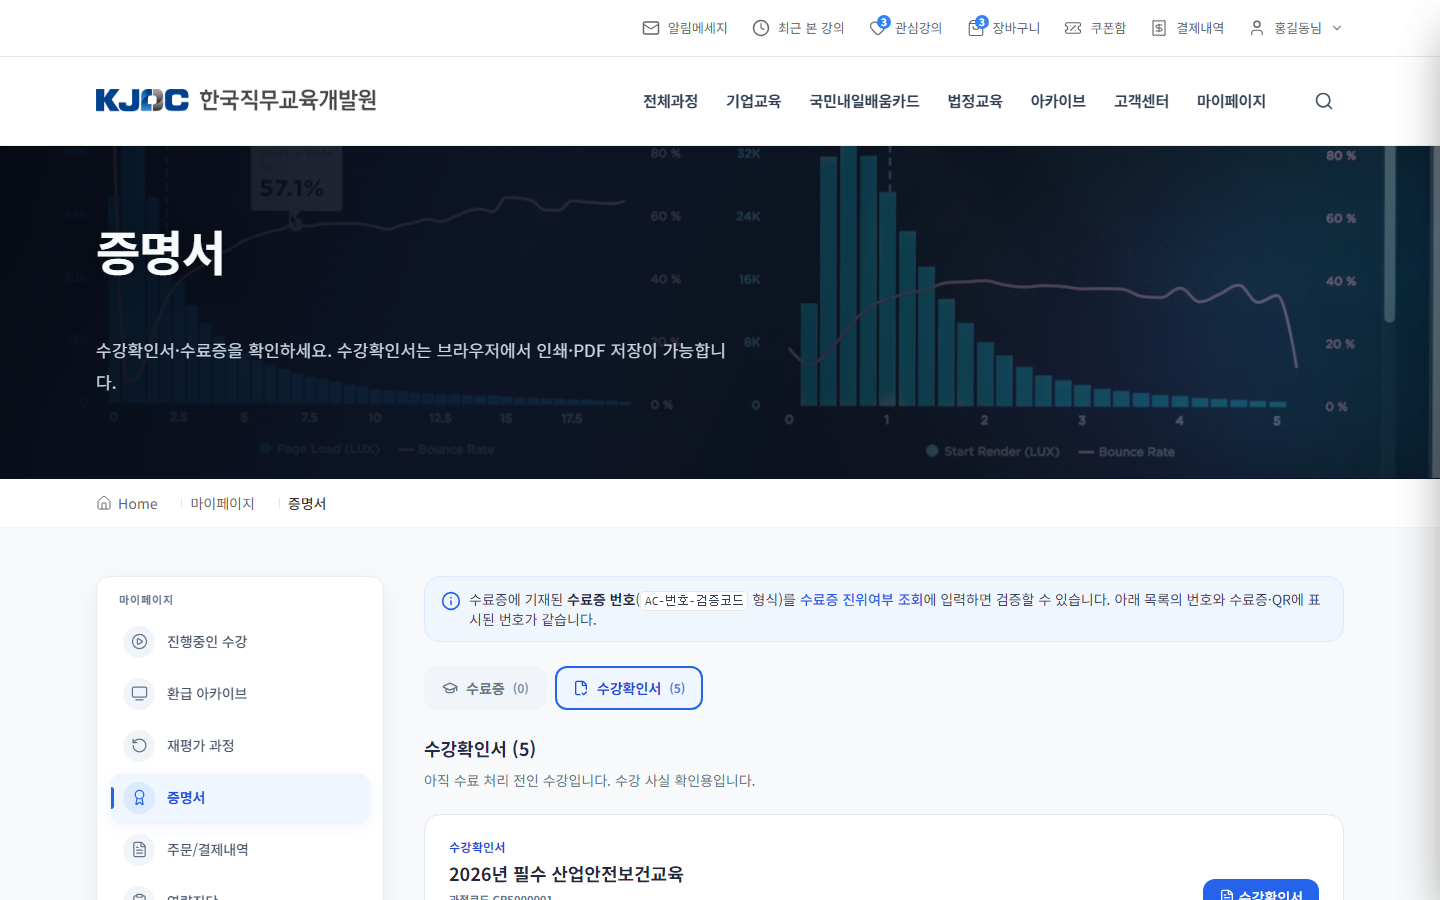The height and width of the screenshot is (900, 1440).
Task: Open 진행중인 수강 in the sidebar
Action: click(240, 642)
